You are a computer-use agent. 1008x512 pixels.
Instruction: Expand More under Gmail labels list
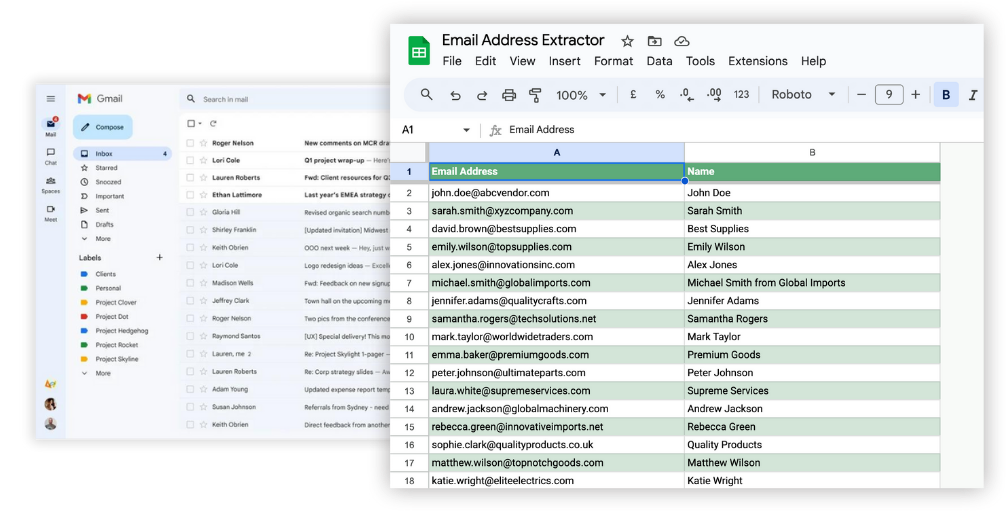pos(103,373)
